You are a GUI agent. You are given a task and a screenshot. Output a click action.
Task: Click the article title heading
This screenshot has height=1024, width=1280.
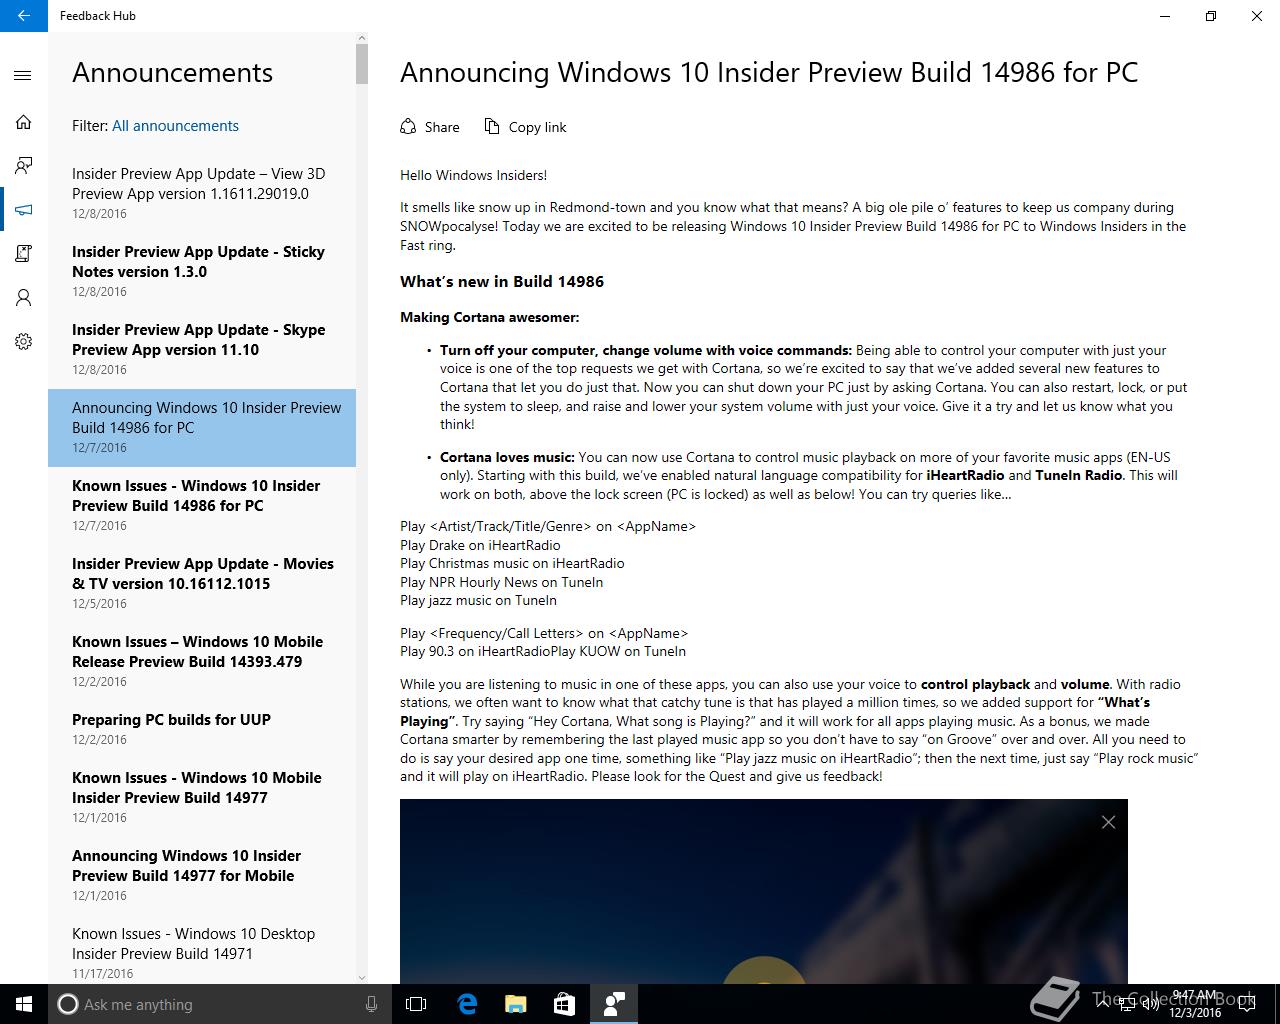tap(769, 72)
